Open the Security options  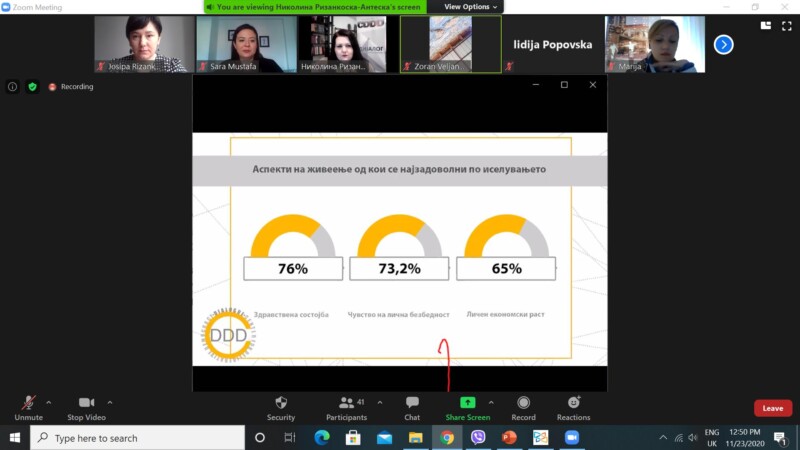pyautogui.click(x=281, y=407)
